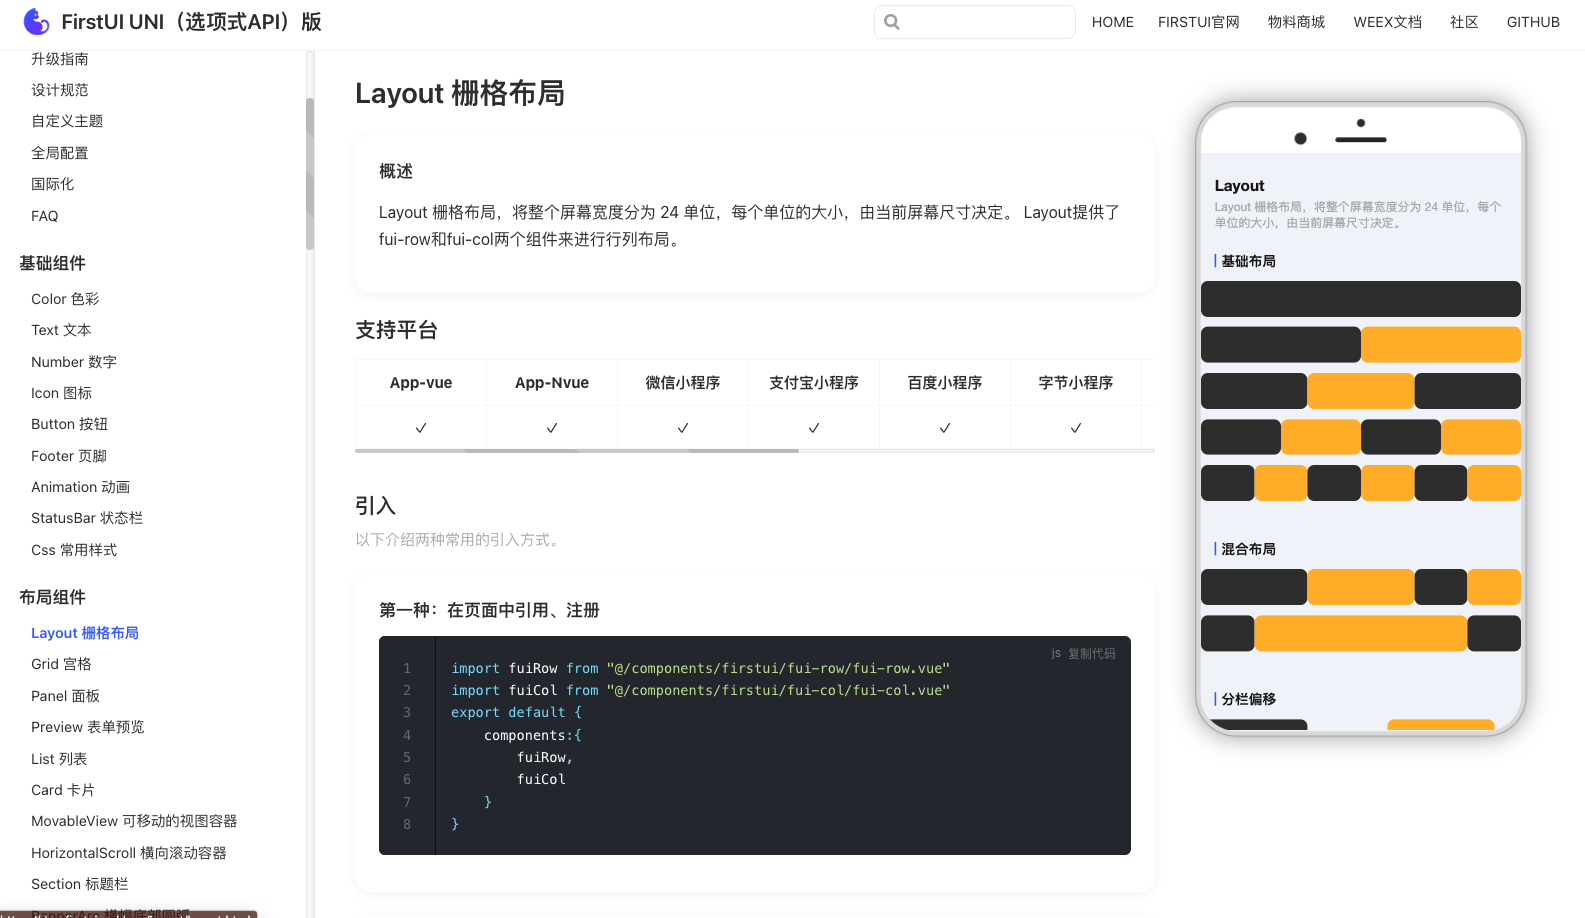Go to StatusBar 状态栏 page
The image size is (1585, 918).
coord(87,518)
